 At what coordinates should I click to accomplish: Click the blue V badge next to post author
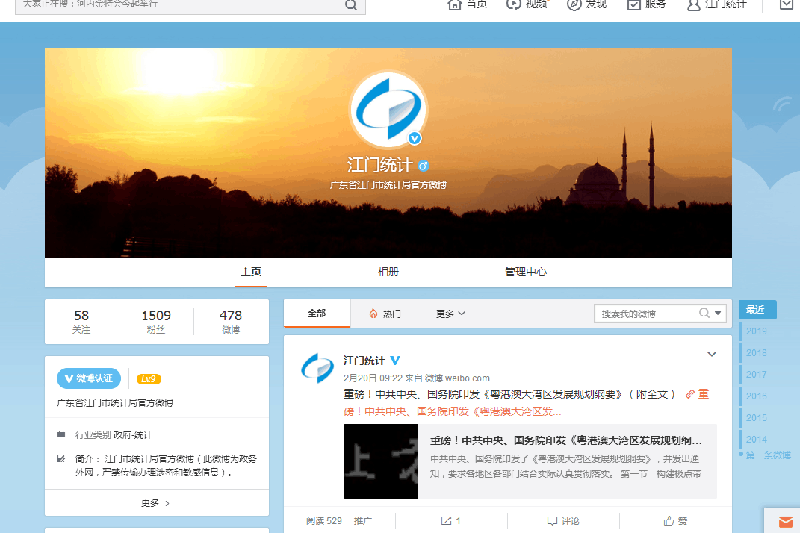click(395, 360)
